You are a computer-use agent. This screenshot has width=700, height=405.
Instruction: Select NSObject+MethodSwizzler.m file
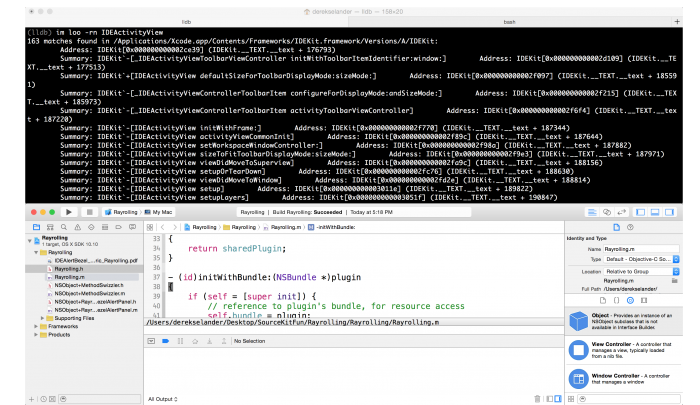pos(84,294)
